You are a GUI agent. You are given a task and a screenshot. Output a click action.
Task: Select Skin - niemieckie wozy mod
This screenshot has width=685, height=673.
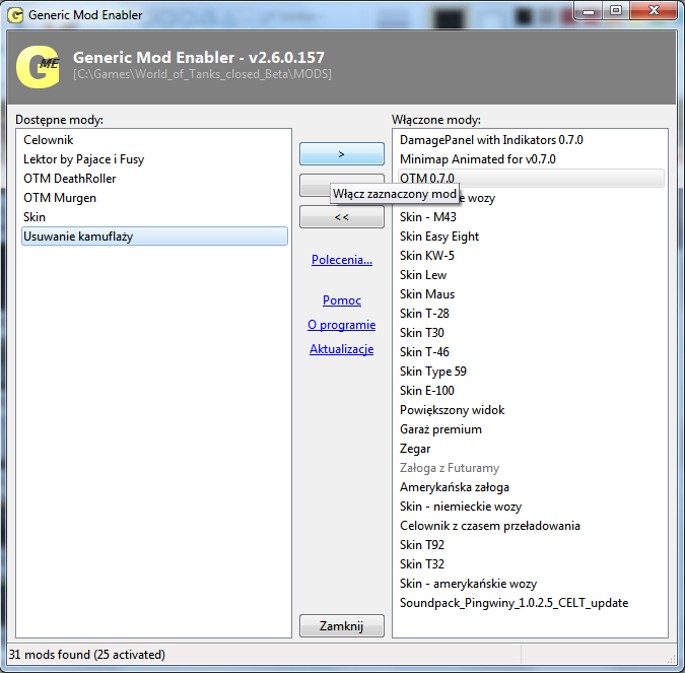[531, 506]
